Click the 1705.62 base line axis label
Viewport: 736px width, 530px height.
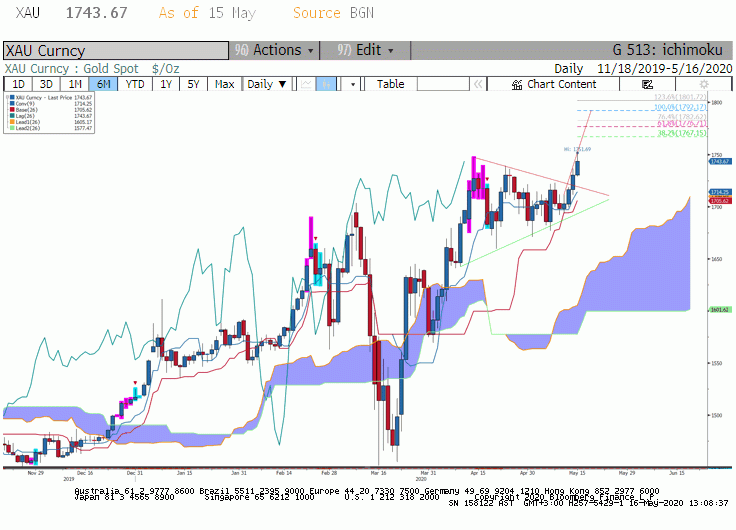coord(720,201)
